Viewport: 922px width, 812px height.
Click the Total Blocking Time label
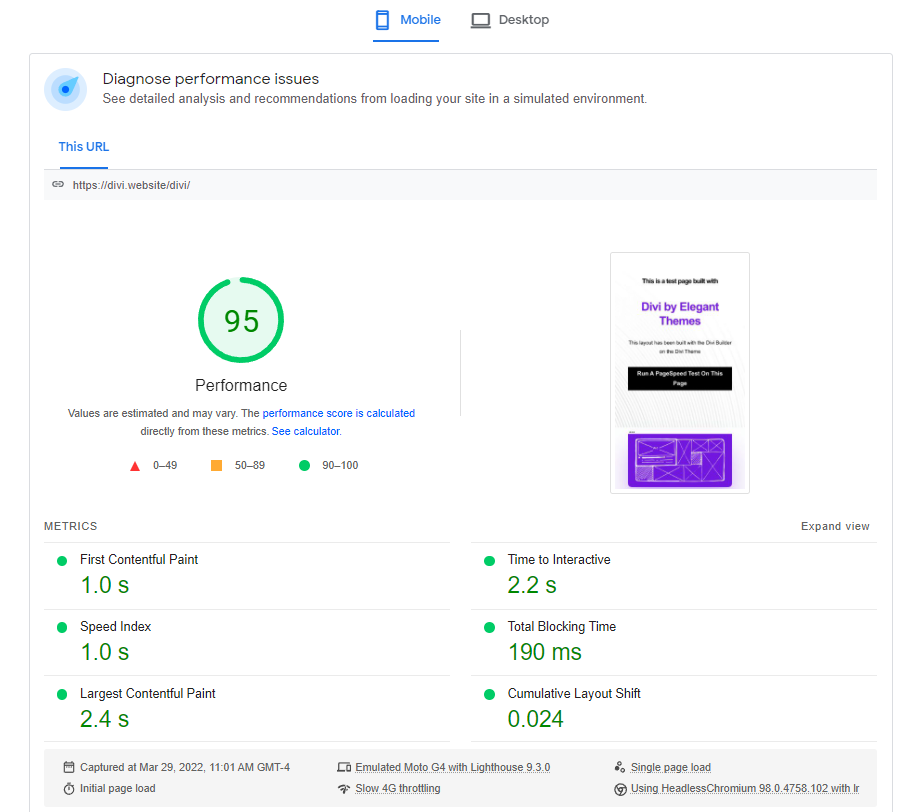click(562, 627)
